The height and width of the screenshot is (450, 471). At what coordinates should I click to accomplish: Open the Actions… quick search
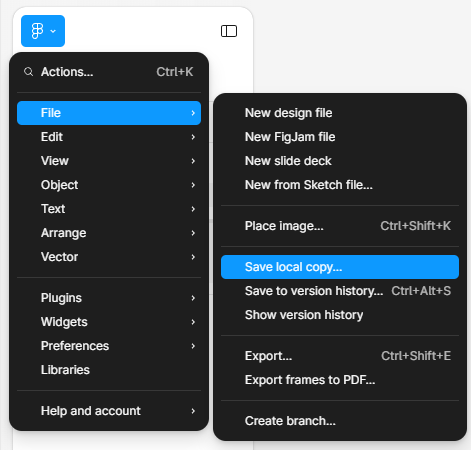tap(109, 72)
